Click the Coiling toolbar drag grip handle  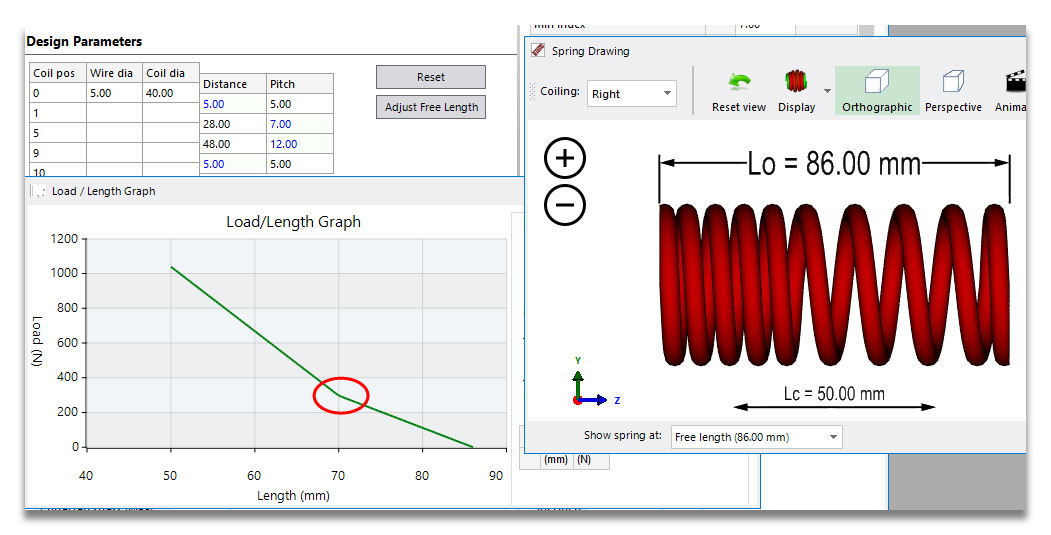(x=533, y=91)
